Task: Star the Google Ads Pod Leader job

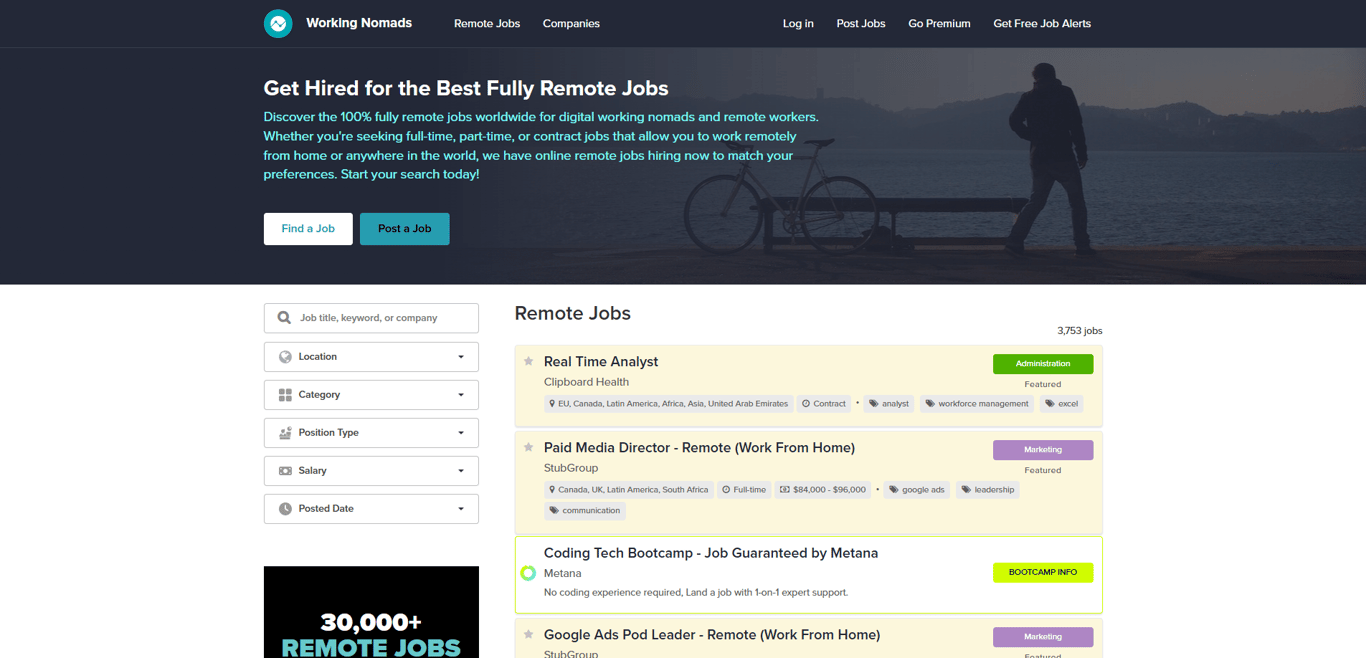Action: point(529,634)
